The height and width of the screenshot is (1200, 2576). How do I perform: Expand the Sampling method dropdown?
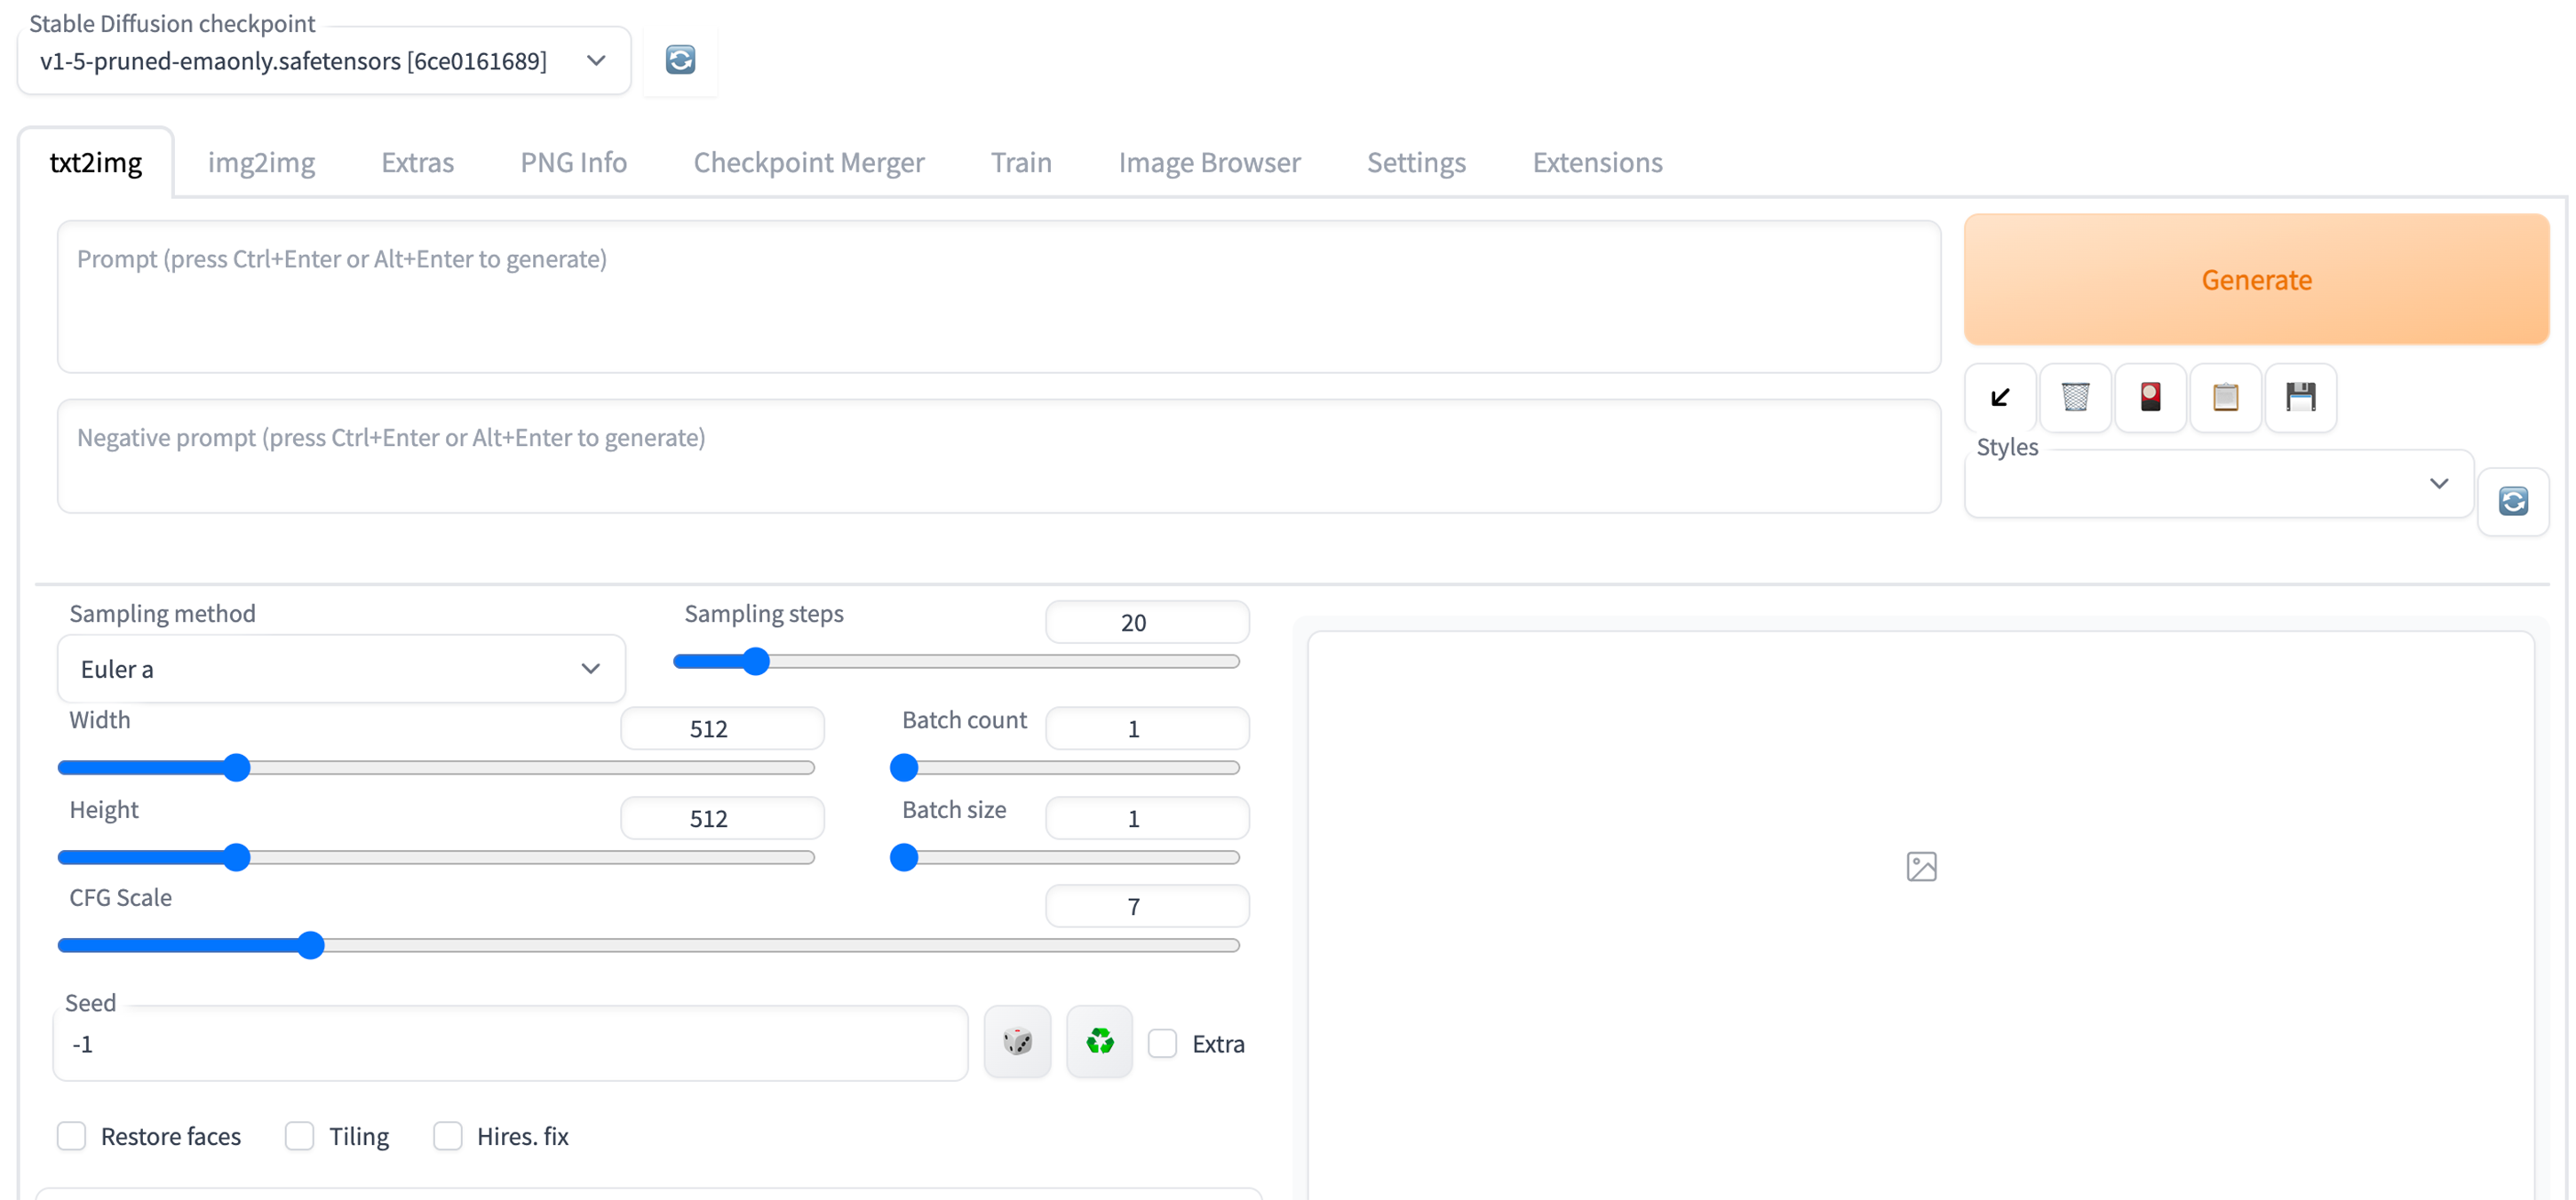pyautogui.click(x=341, y=669)
